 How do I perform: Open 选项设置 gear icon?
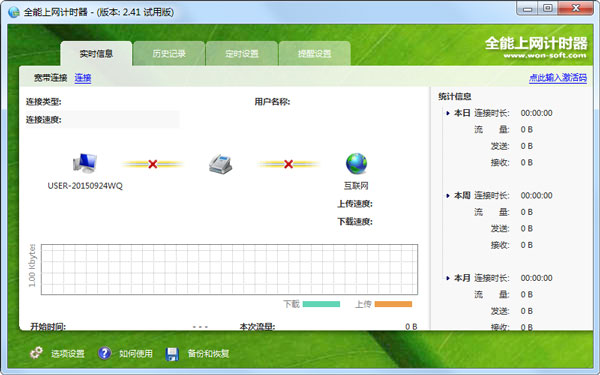click(36, 353)
